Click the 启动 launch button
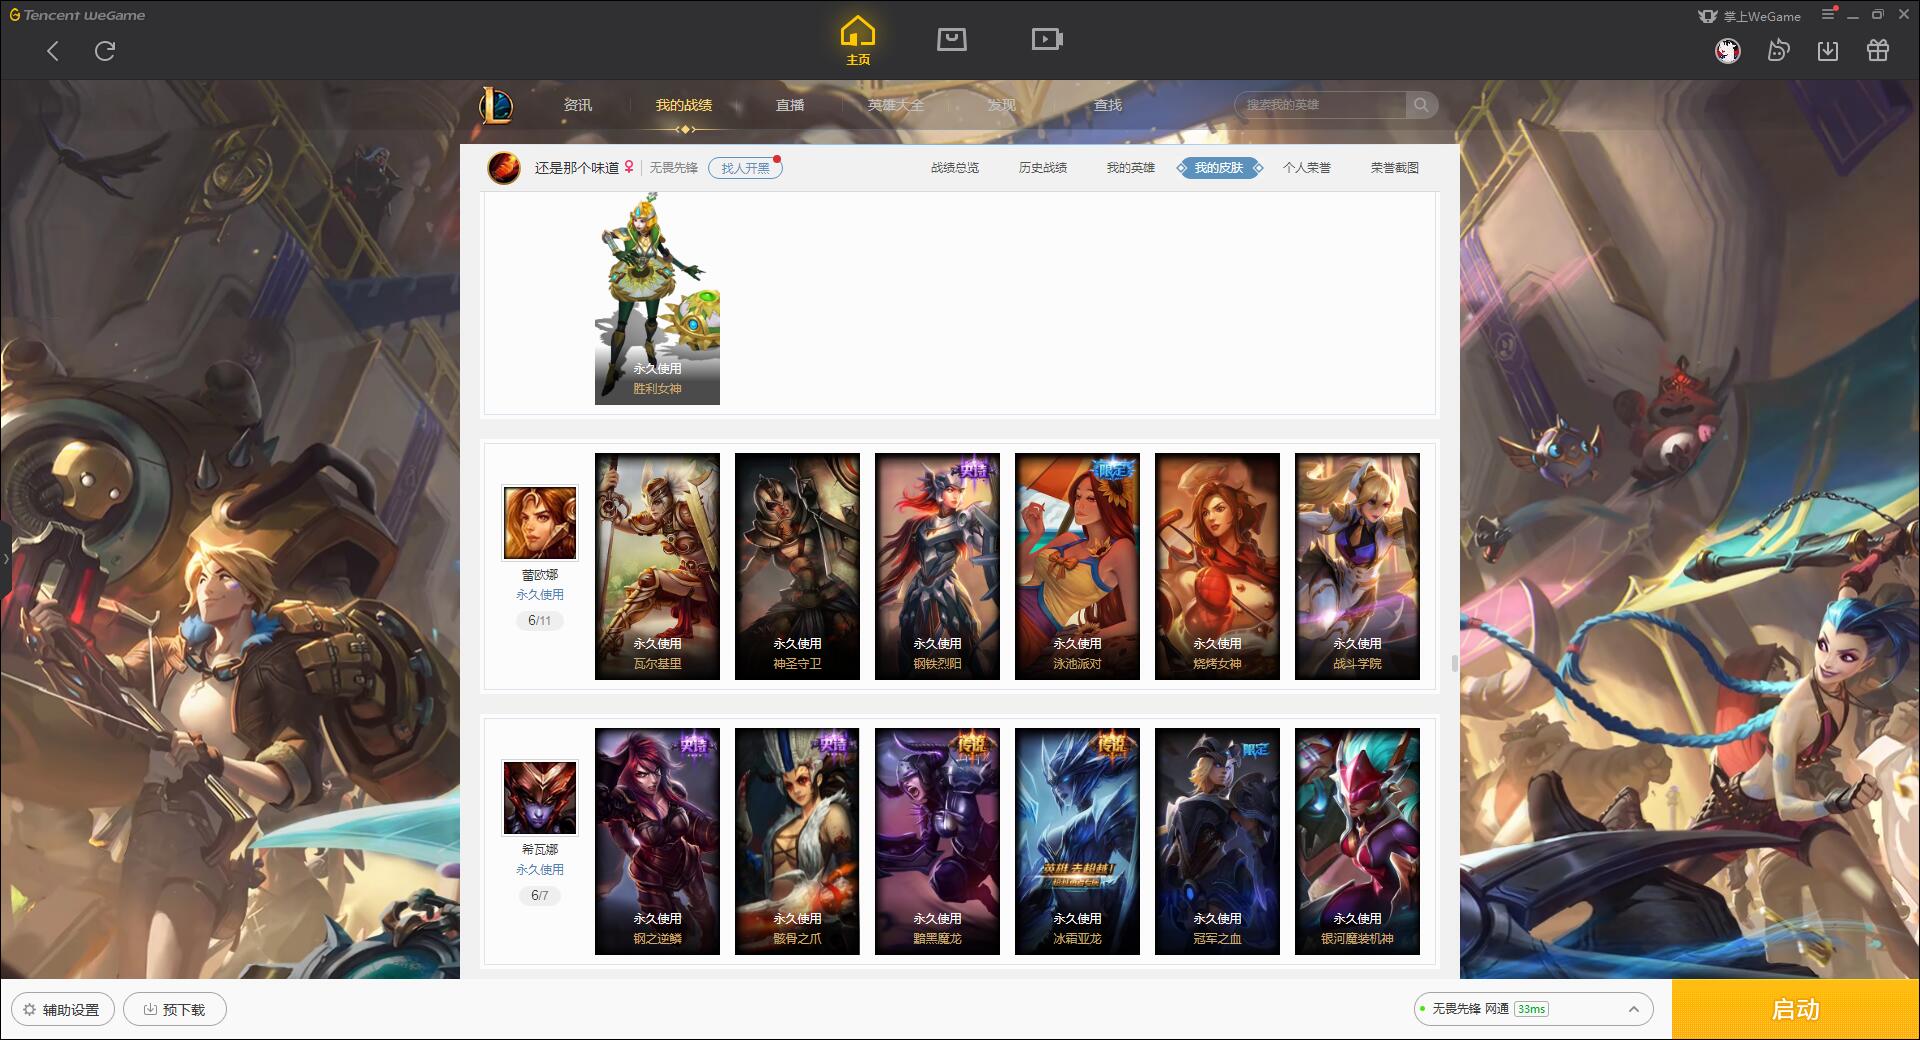 [x=1796, y=1009]
